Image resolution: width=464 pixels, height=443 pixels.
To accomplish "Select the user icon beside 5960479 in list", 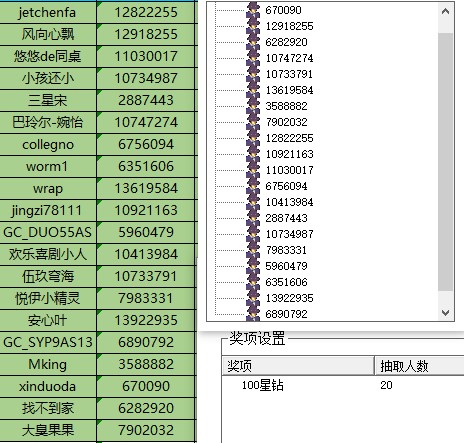I will point(253,266).
